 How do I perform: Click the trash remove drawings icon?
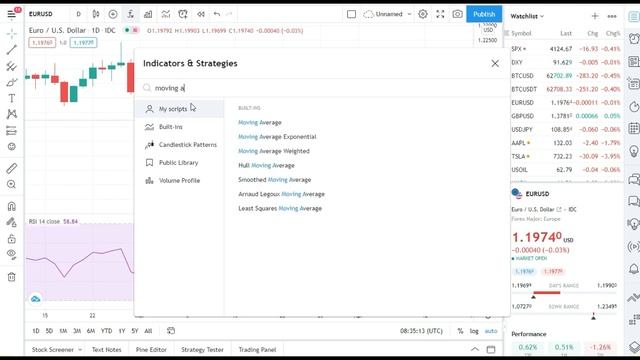click(11, 277)
